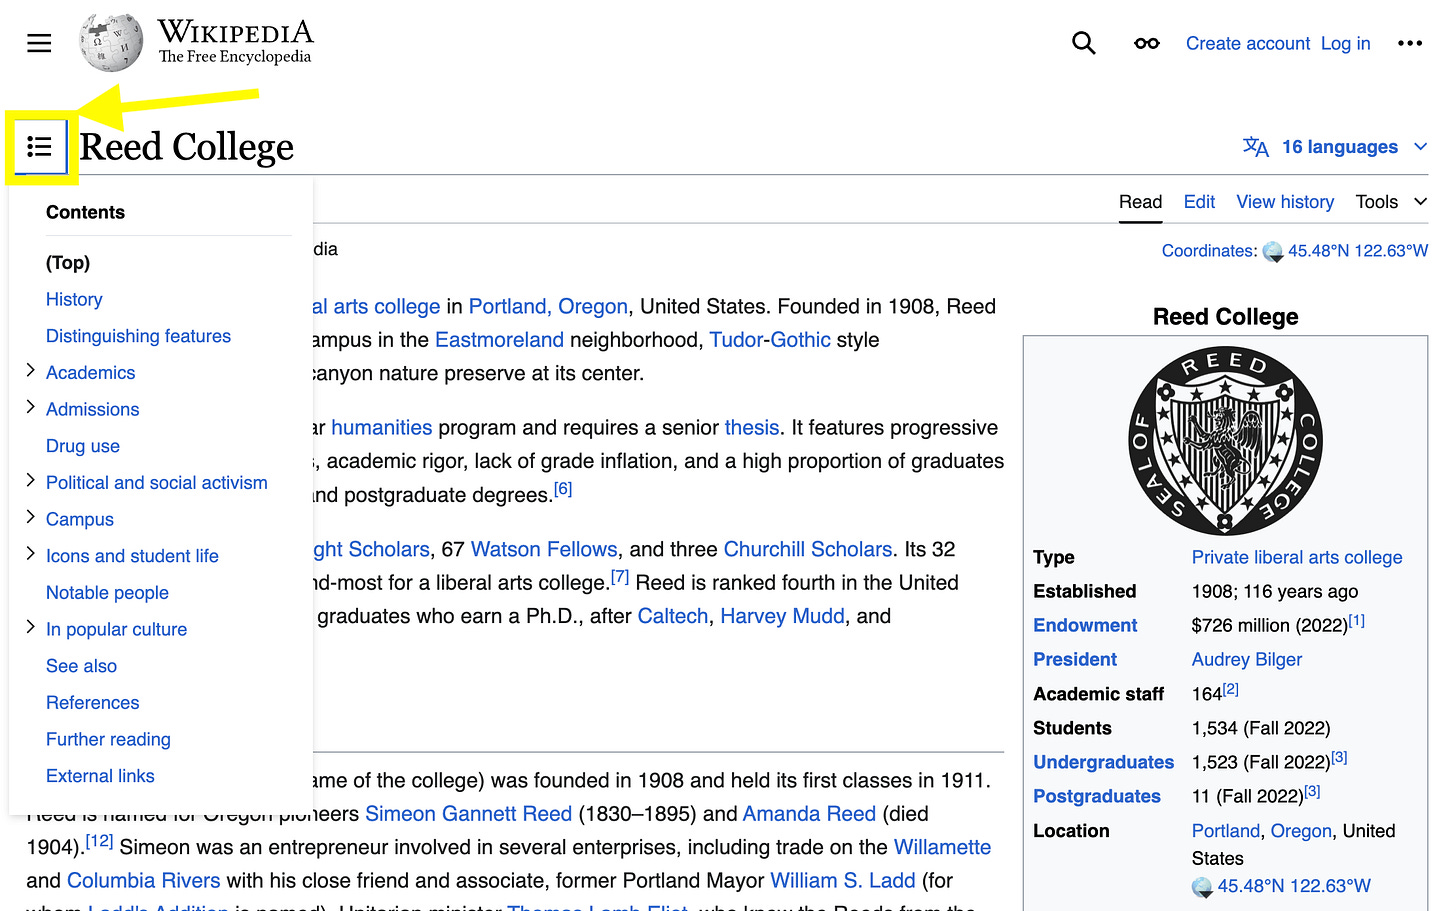Expand In popular culture section
Viewport: 1456px width, 911px height.
pyautogui.click(x=30, y=627)
